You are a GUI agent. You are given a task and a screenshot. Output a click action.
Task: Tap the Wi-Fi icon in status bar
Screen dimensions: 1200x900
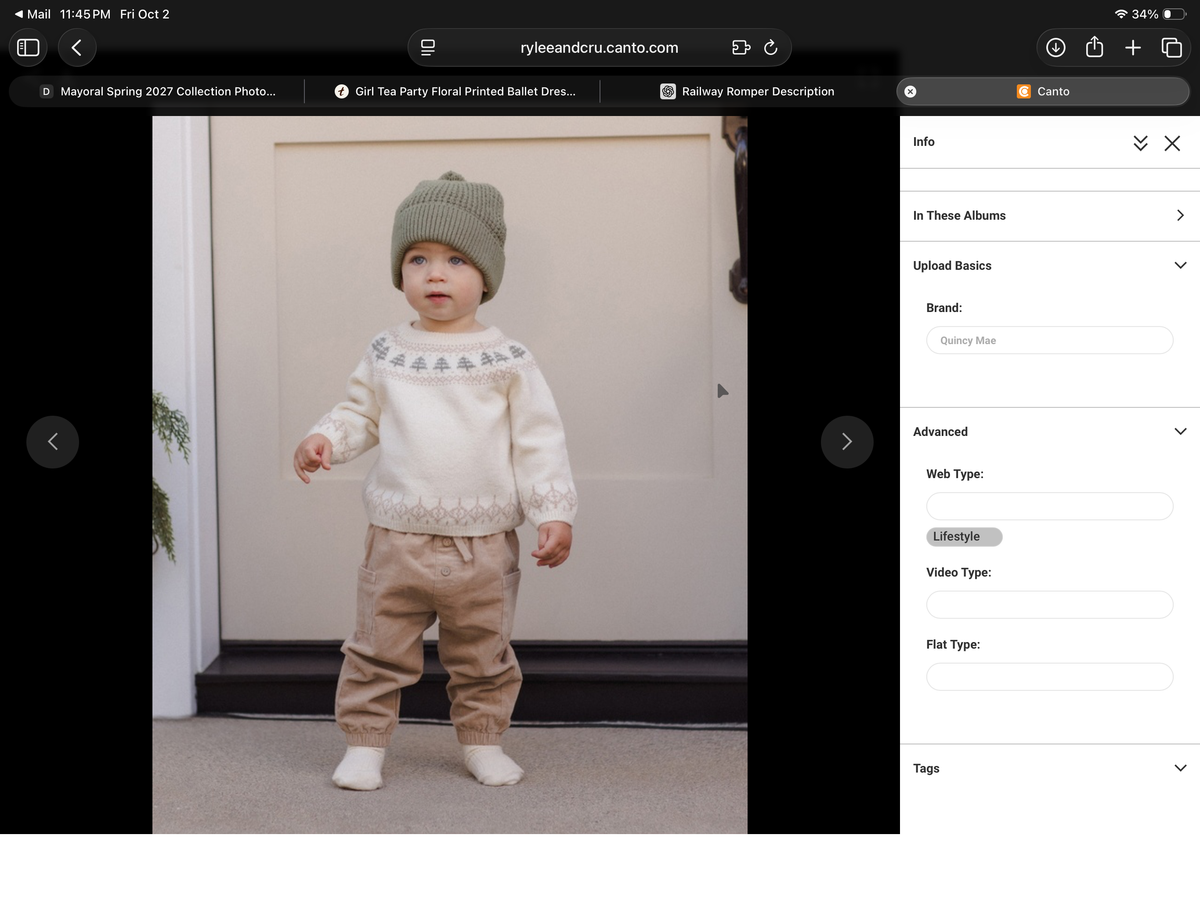1120,14
